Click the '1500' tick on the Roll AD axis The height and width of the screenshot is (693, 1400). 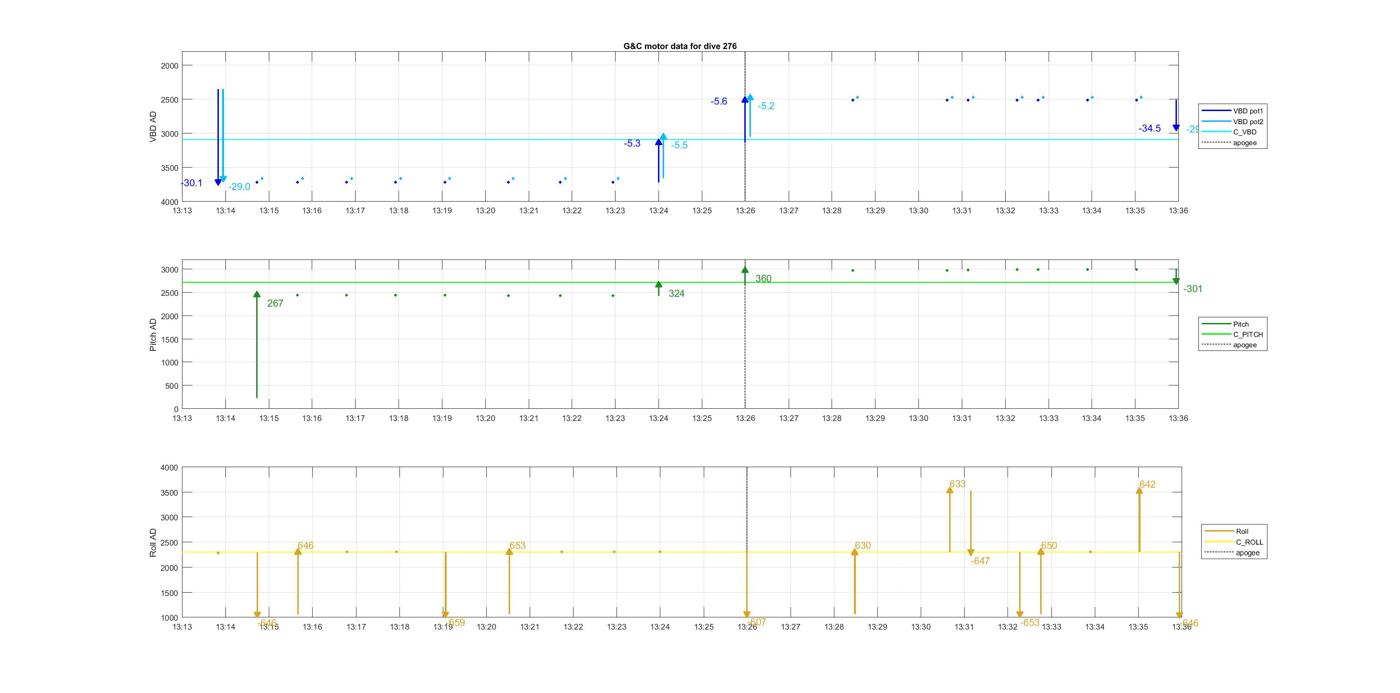tap(169, 593)
